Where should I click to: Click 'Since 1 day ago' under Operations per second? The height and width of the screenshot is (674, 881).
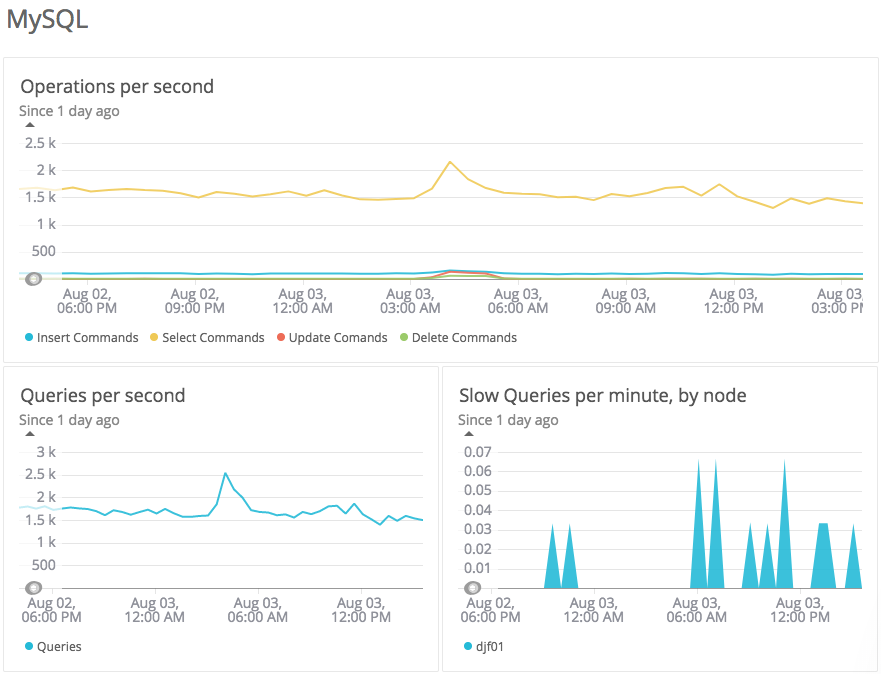click(69, 111)
